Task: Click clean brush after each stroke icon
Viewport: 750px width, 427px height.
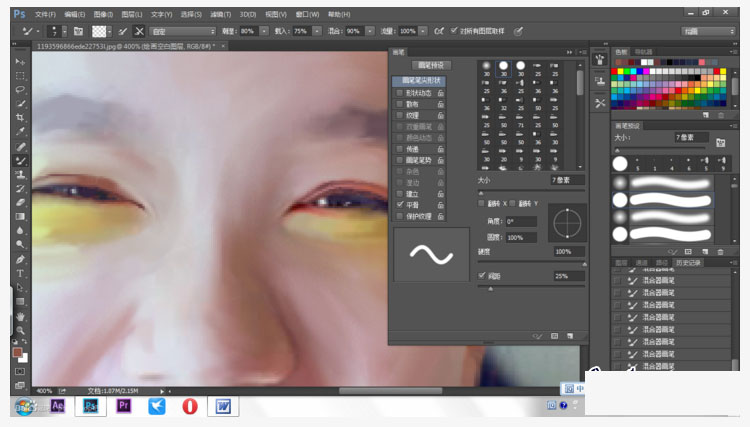Action: click(x=139, y=32)
